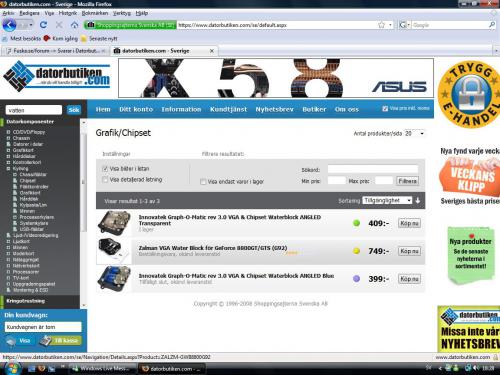Open the Trygg E-handel badge
Image resolution: width=500 pixels, height=375 pixels.
[x=469, y=95]
